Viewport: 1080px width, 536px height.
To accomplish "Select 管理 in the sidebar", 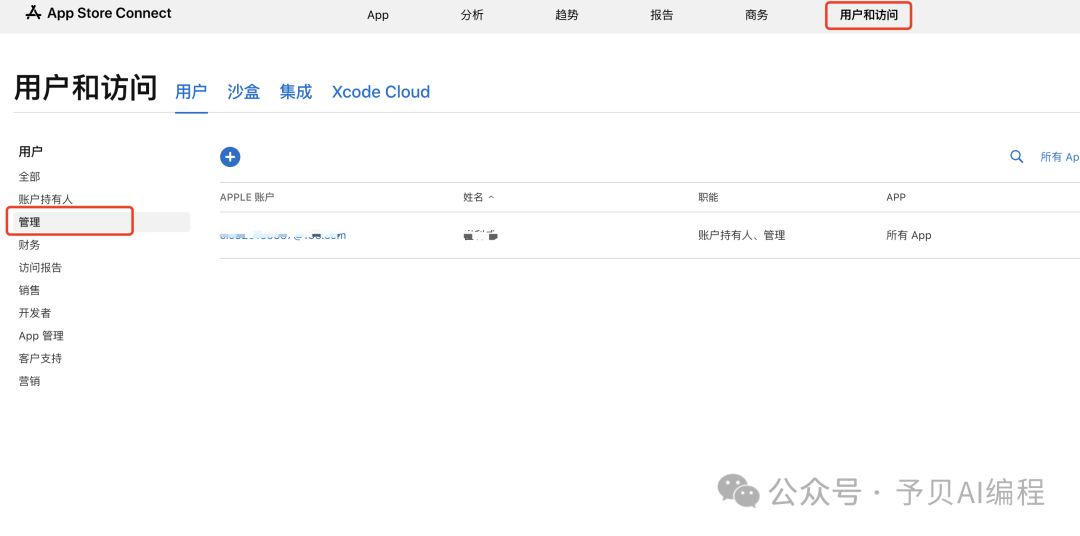I will click(x=30, y=222).
